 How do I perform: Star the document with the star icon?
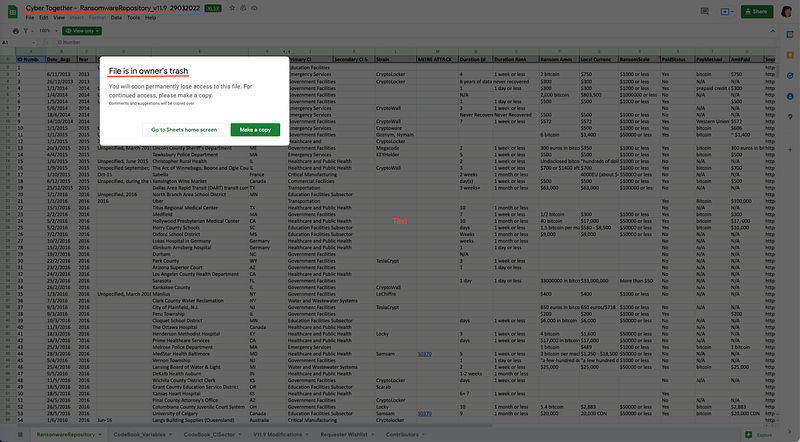pos(232,8)
